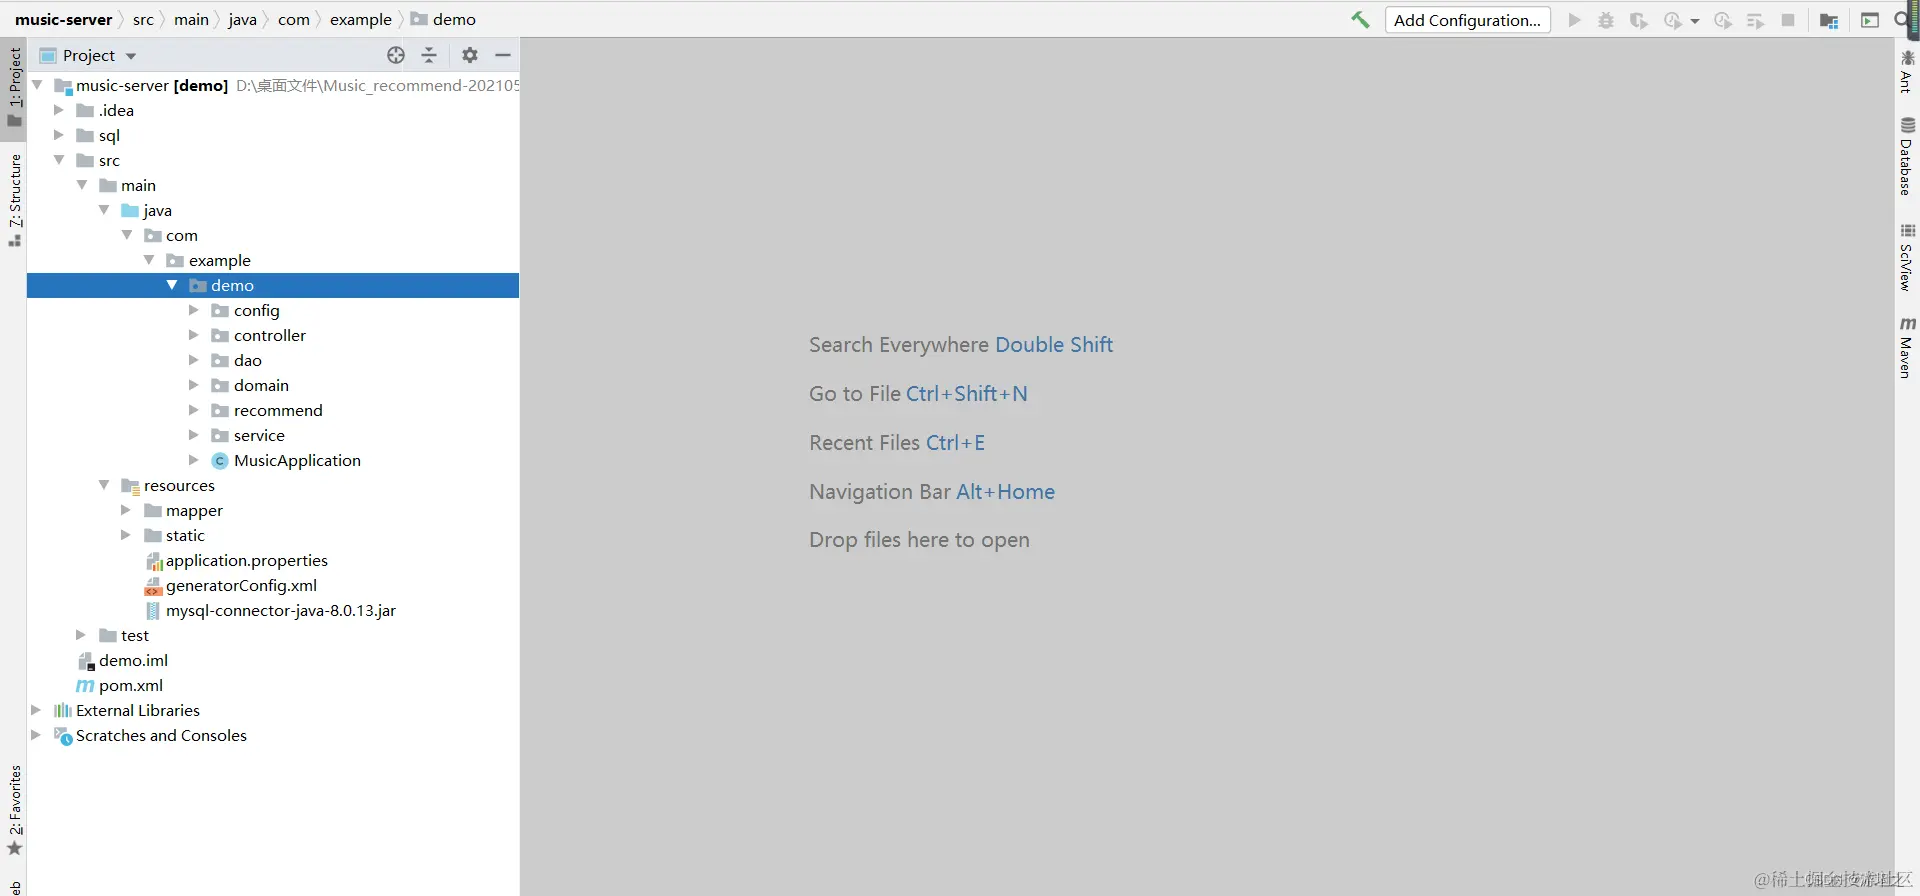The width and height of the screenshot is (1920, 896).
Task: Expand the .idea folder
Action: click(x=59, y=110)
